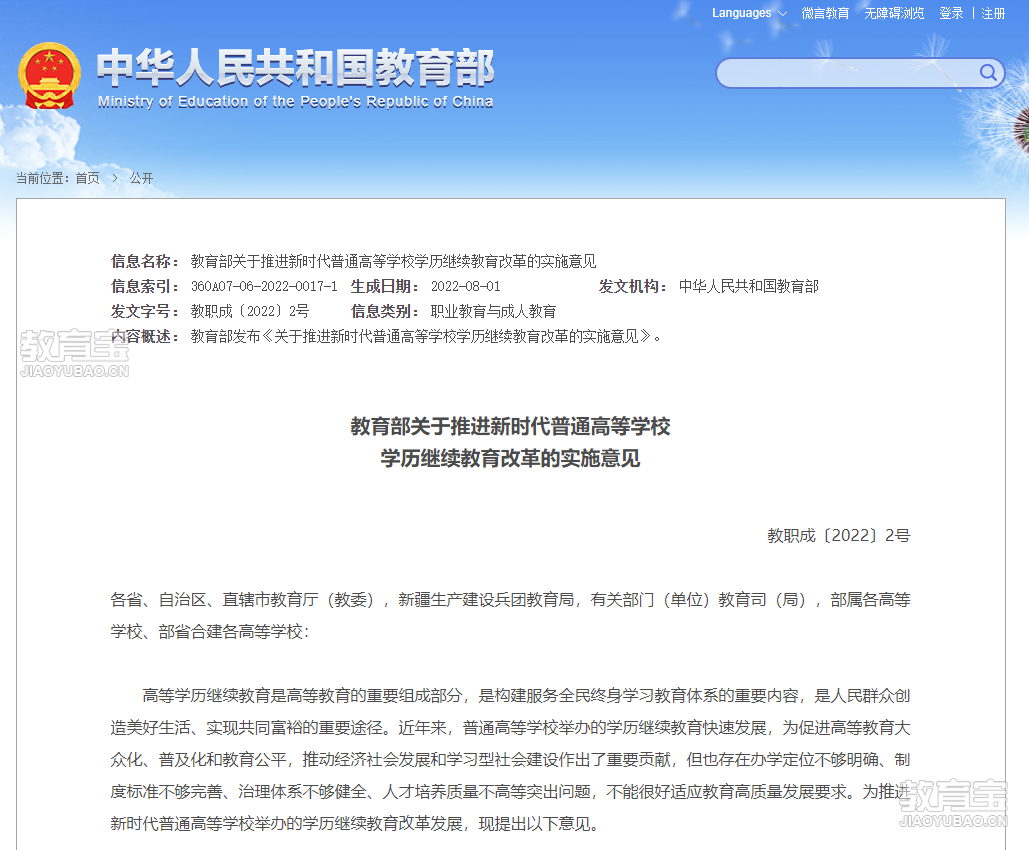The height and width of the screenshot is (850, 1029).
Task: Click the 登录 login link
Action: click(x=951, y=13)
